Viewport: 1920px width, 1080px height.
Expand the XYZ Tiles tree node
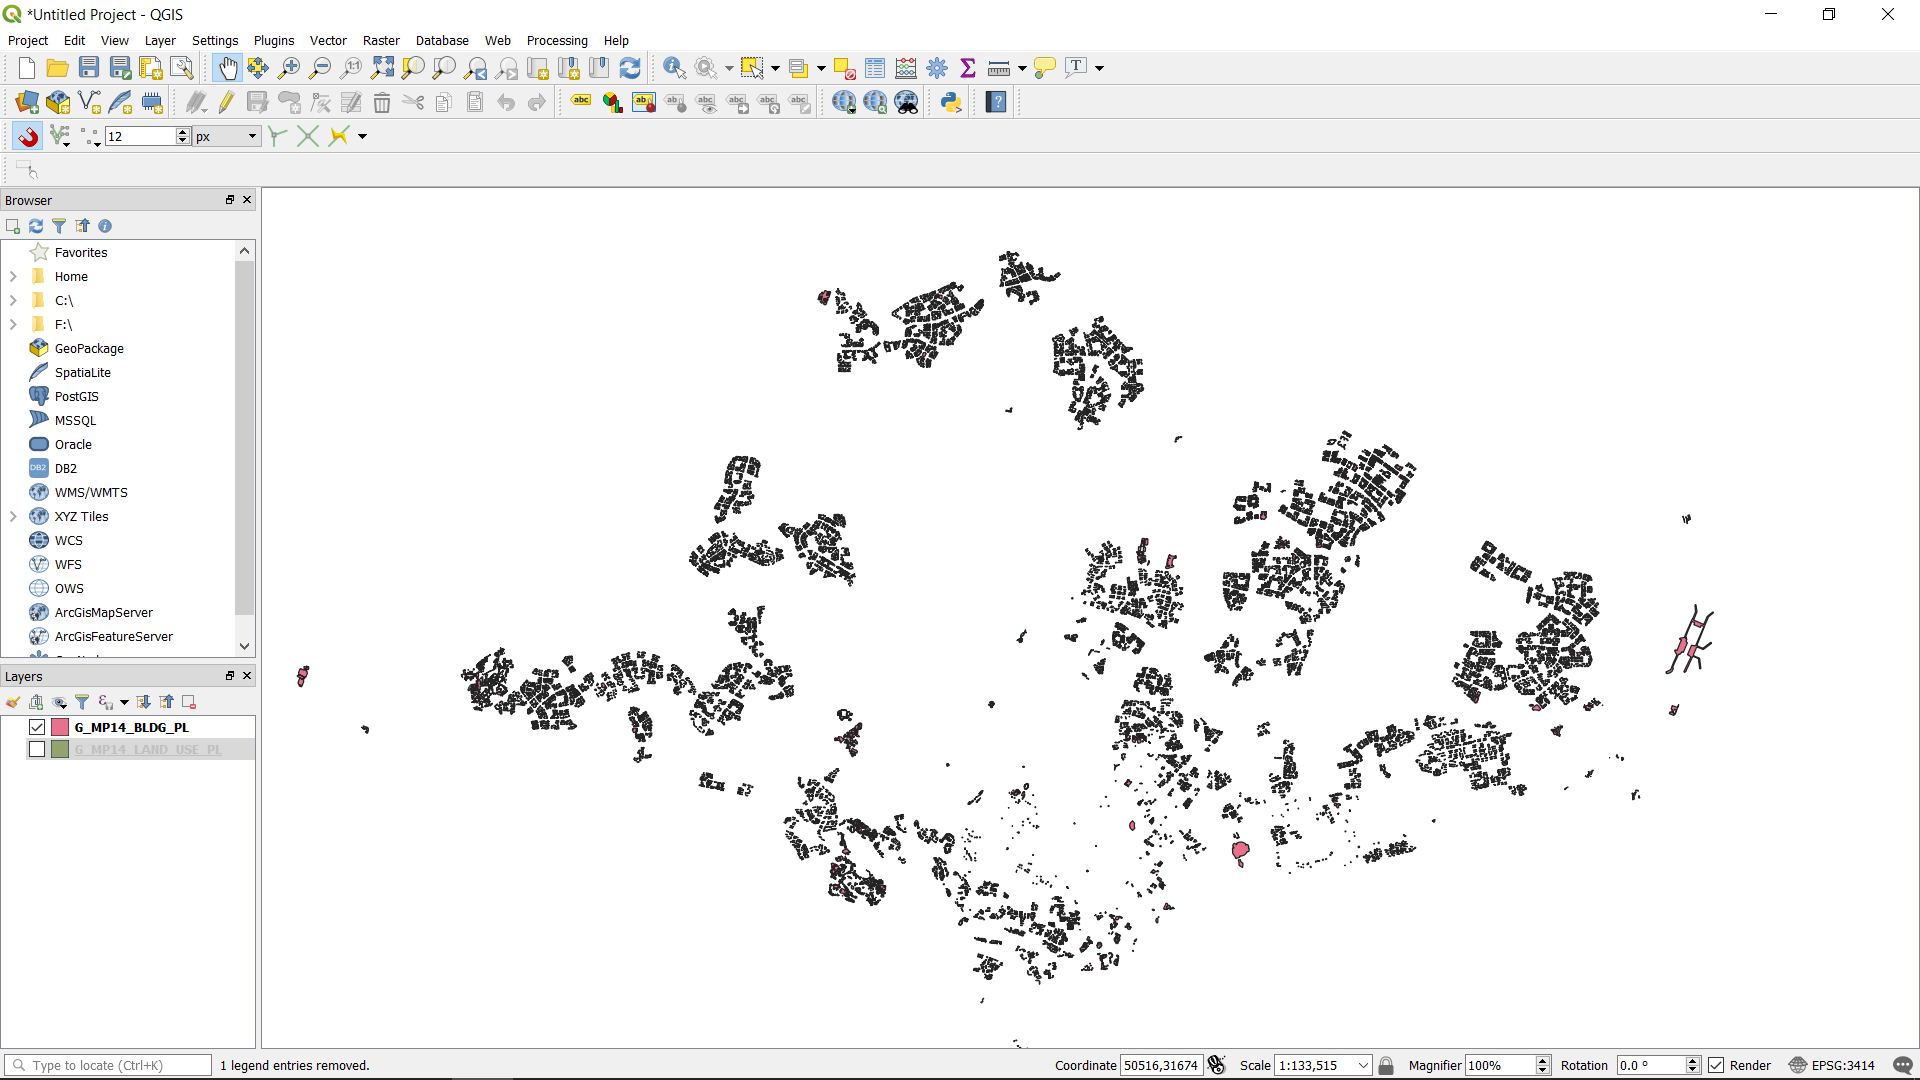tap(13, 516)
